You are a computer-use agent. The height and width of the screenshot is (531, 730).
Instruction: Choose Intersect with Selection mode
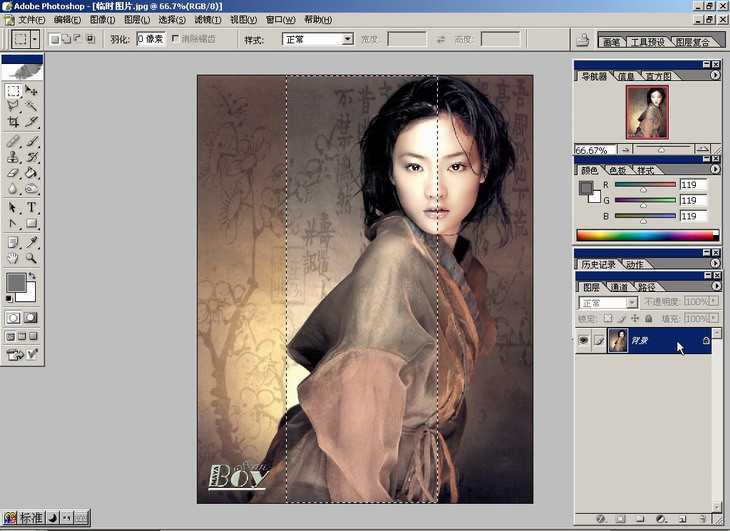[90, 40]
